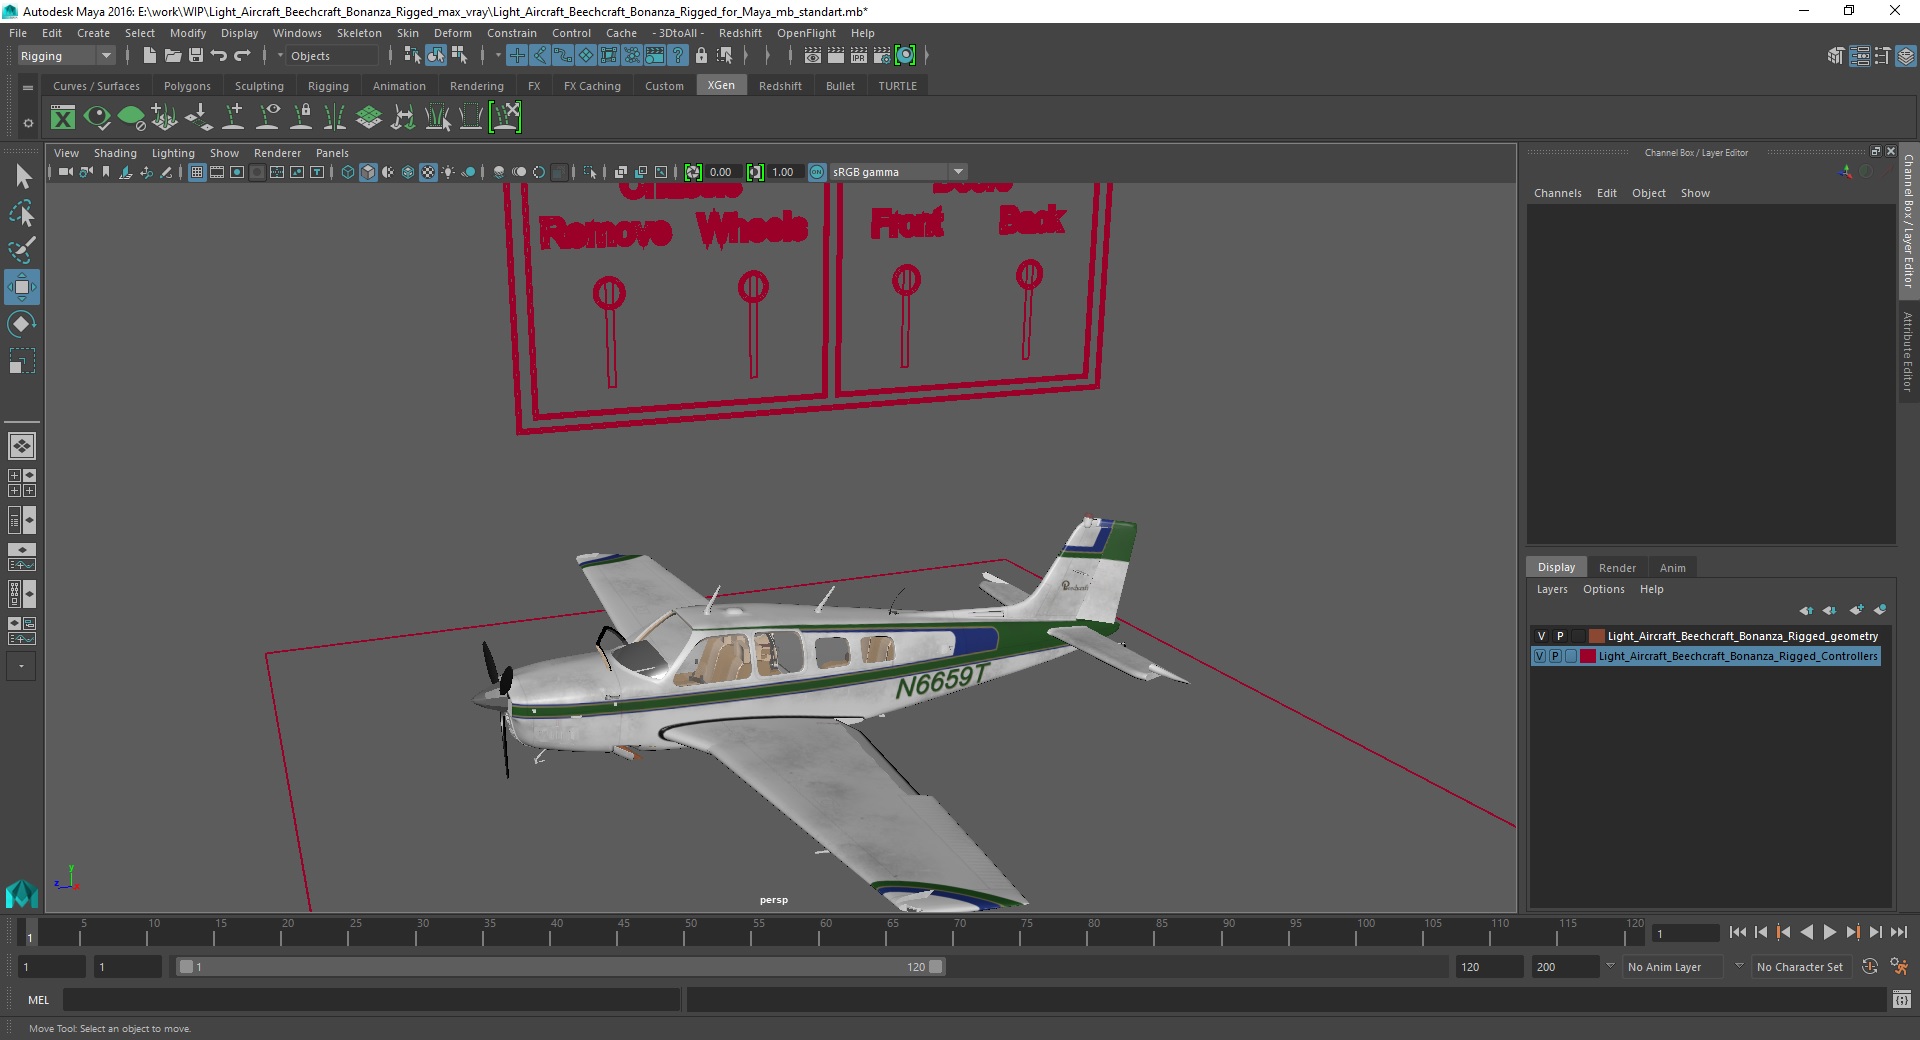Image resolution: width=1920 pixels, height=1040 pixels.
Task: Open the Script Editor icon
Action: 1902,999
